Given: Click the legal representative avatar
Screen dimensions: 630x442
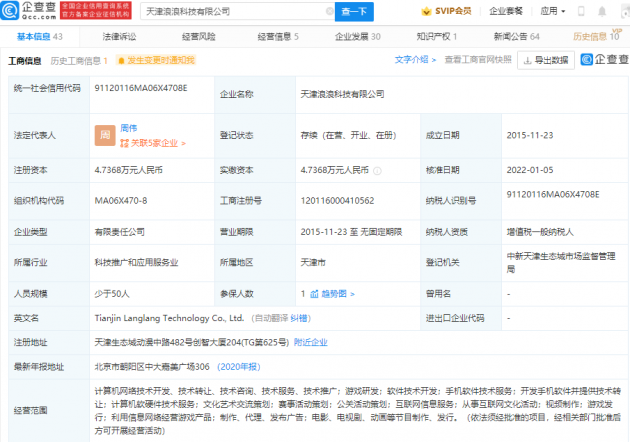Looking at the screenshot, I should pyautogui.click(x=103, y=135).
